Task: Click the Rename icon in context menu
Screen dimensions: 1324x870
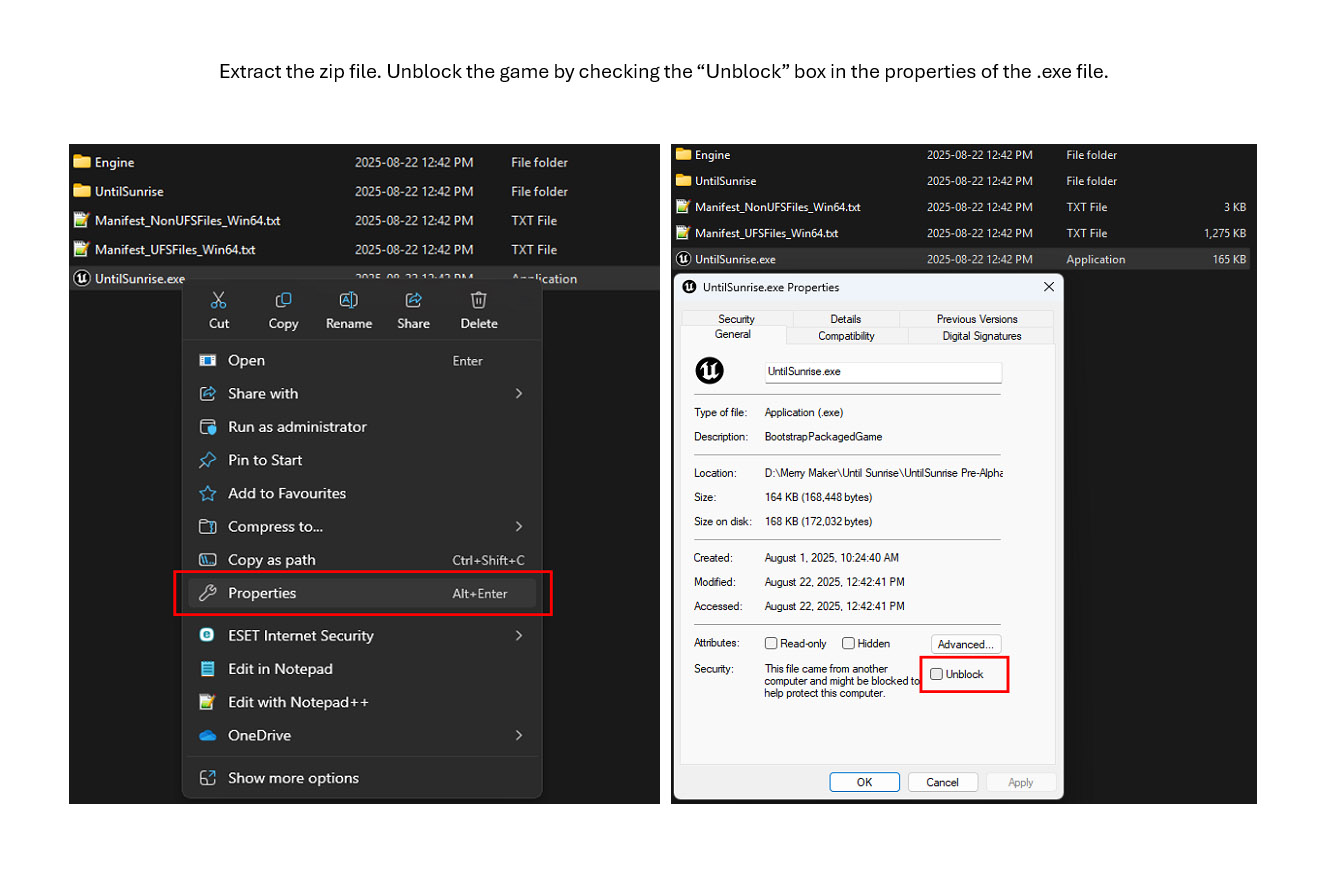Action: coord(349,300)
